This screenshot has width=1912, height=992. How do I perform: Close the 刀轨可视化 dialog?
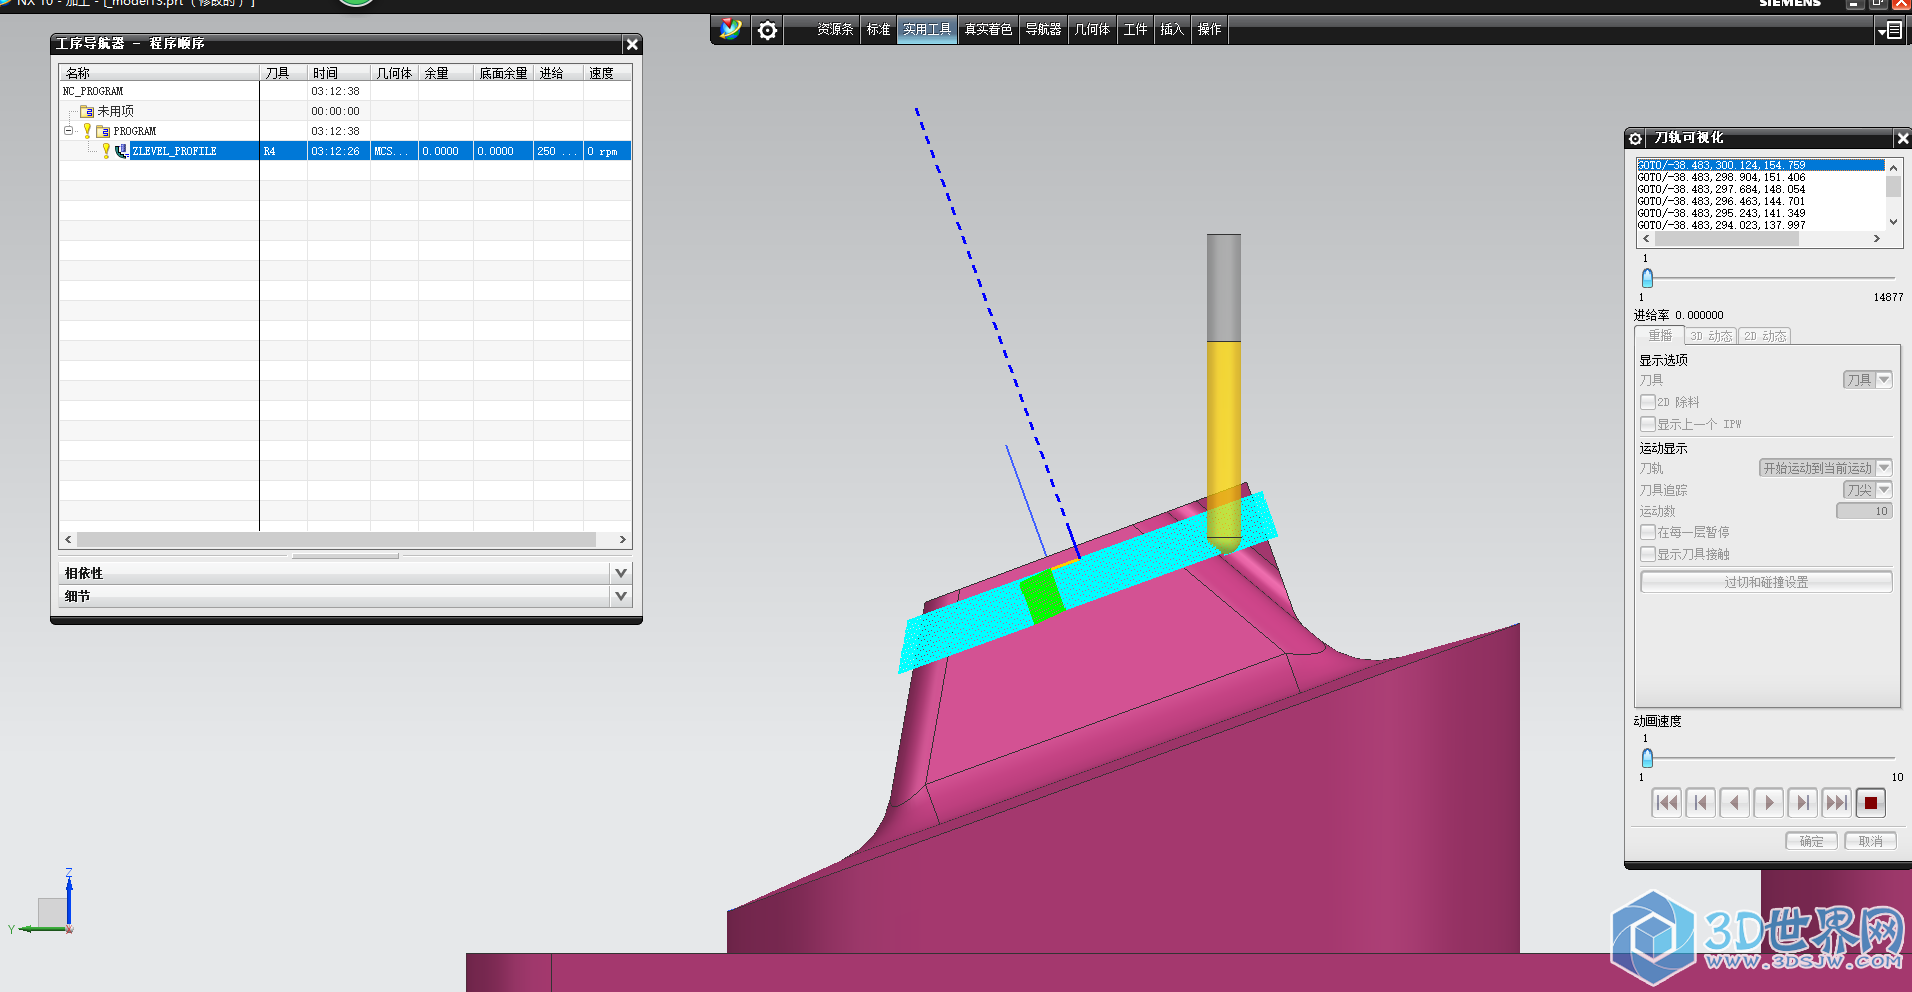(x=1903, y=139)
